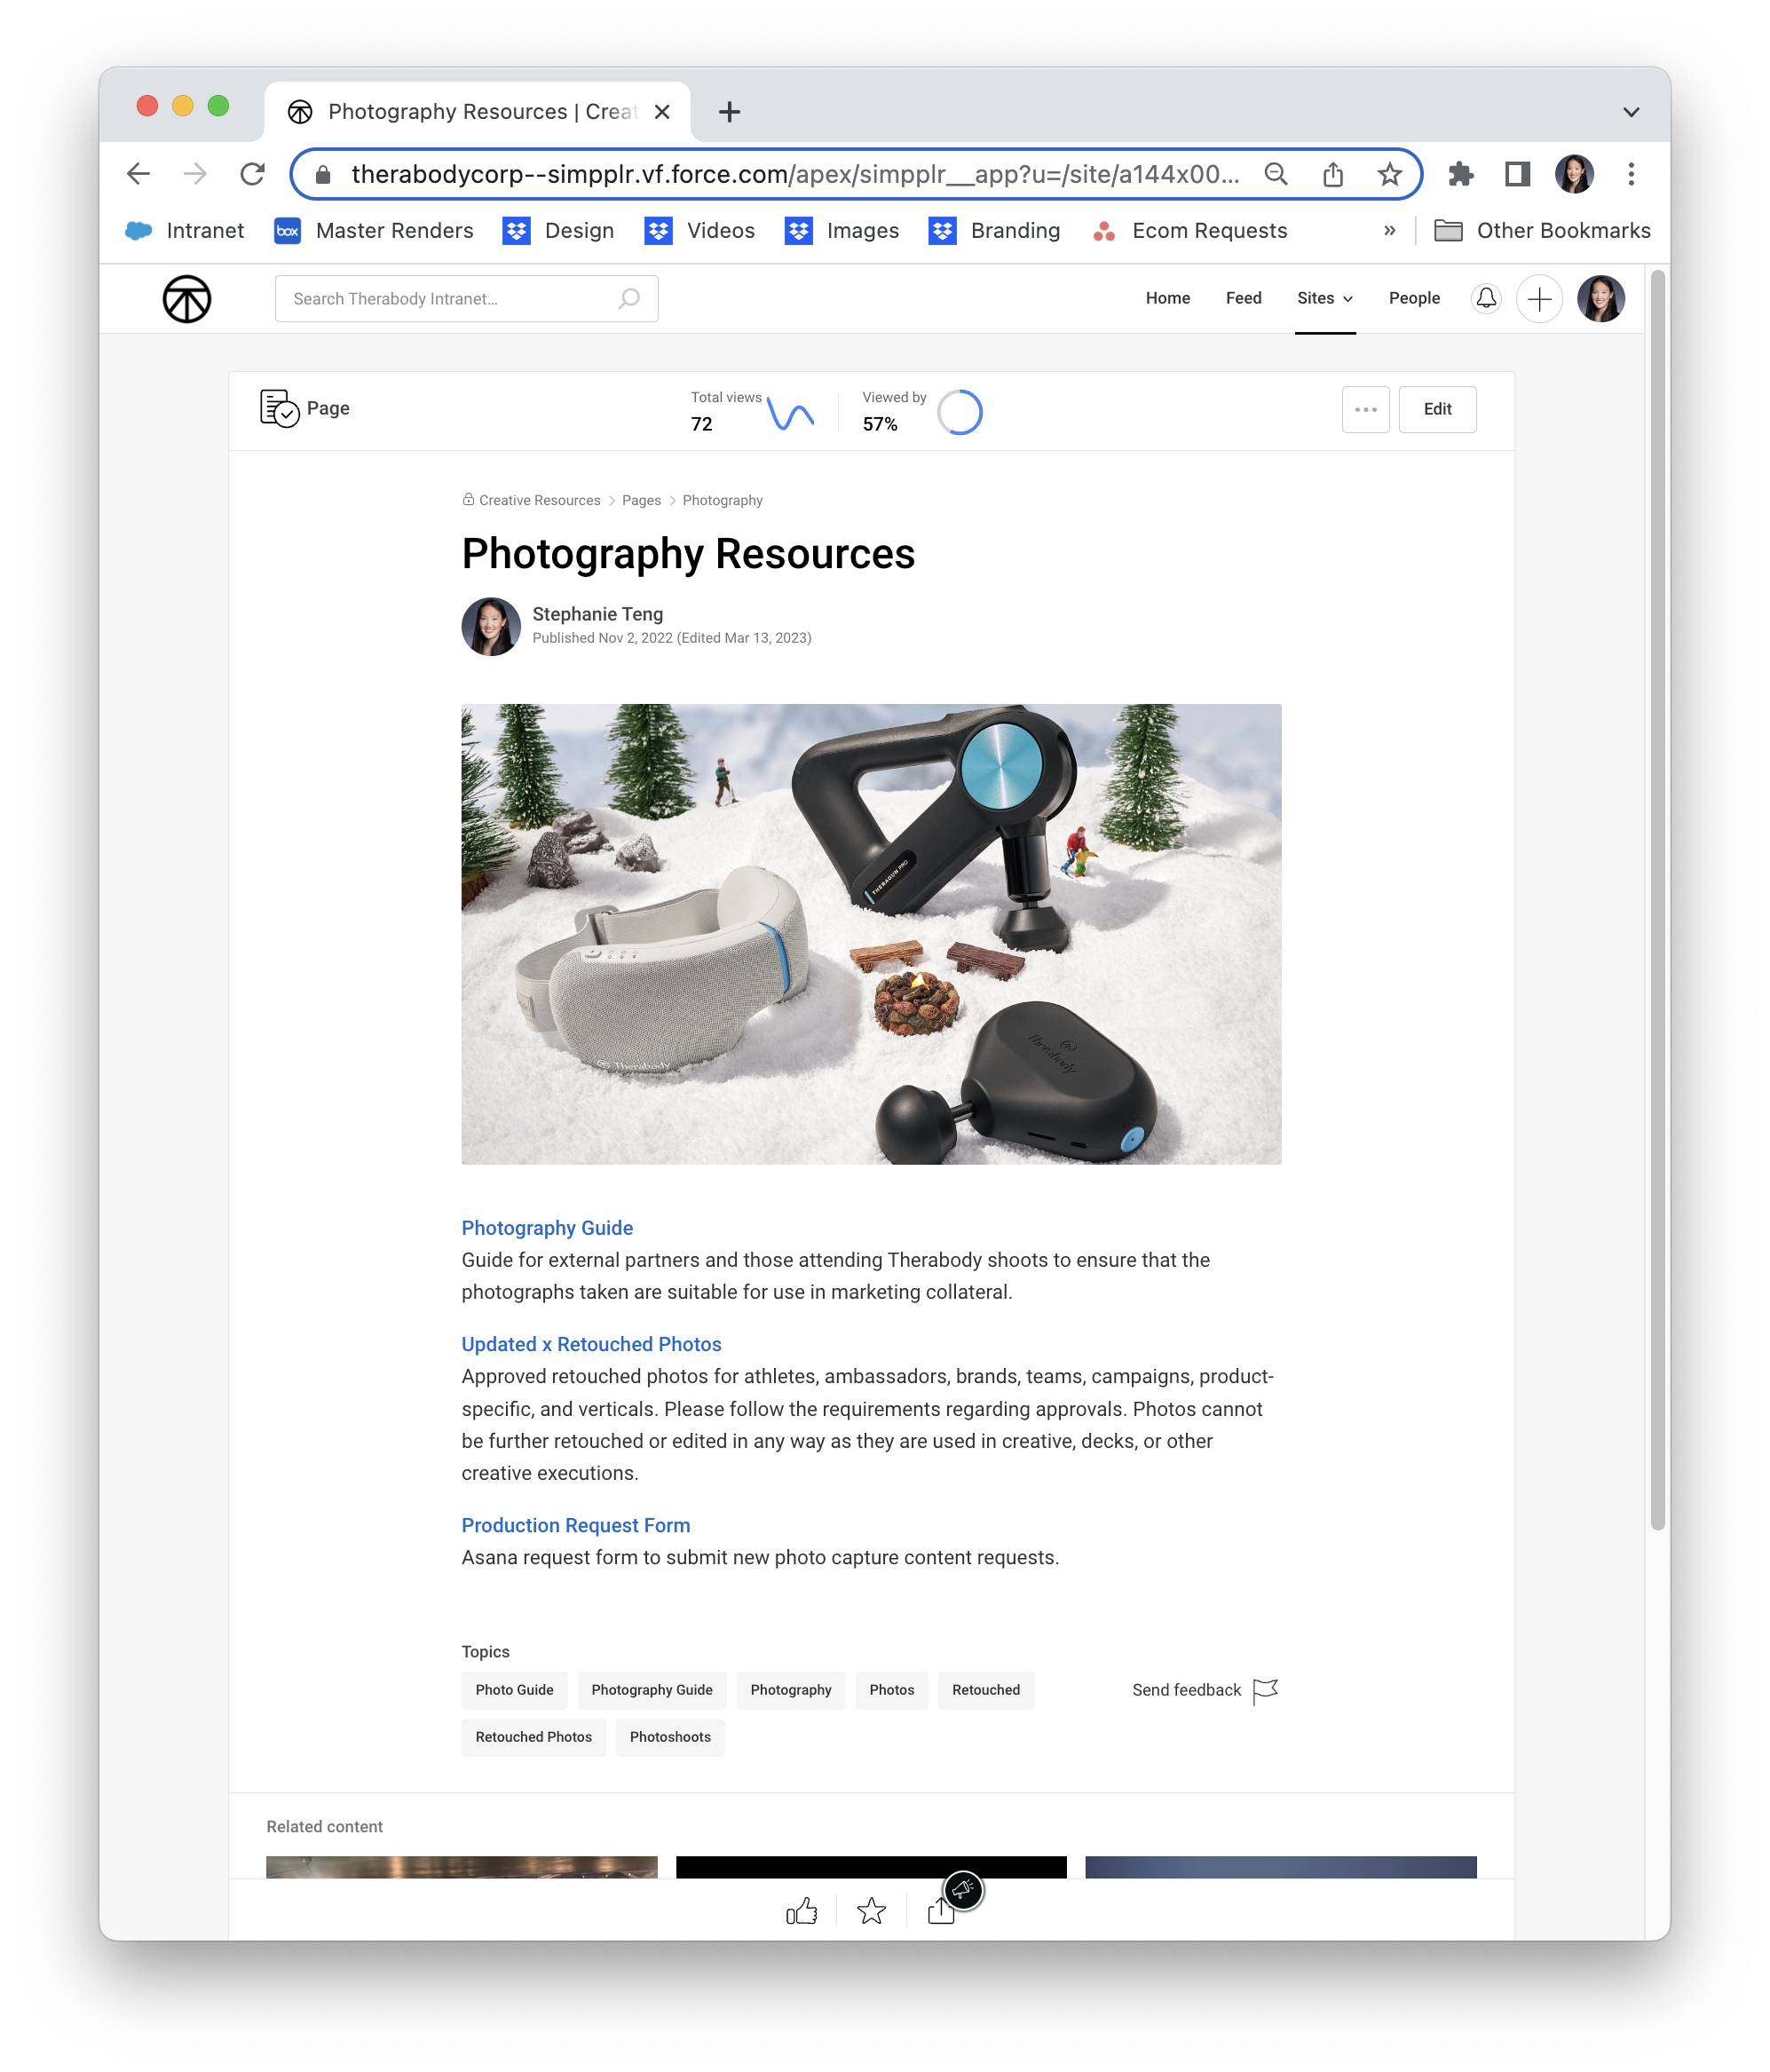Expand the Sites dropdown menu

point(1324,298)
